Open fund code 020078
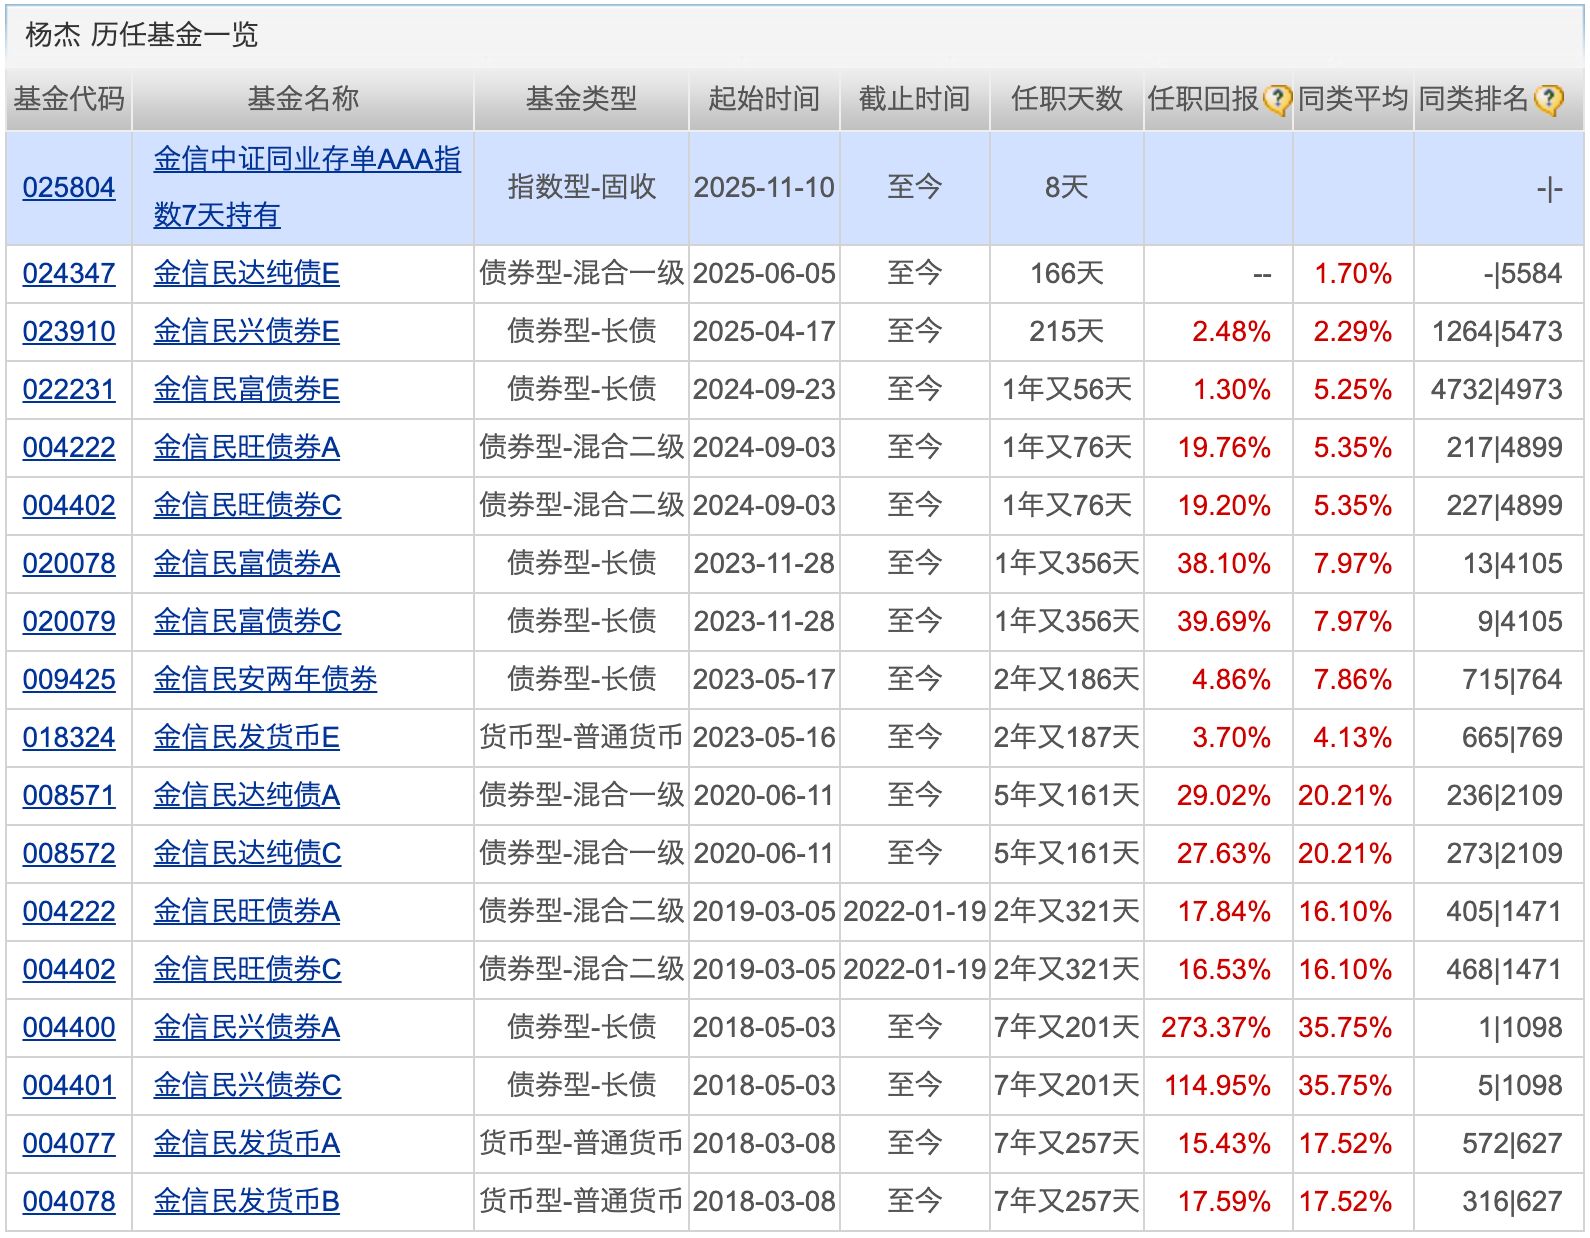Image resolution: width=1590 pixels, height=1238 pixels. (69, 564)
